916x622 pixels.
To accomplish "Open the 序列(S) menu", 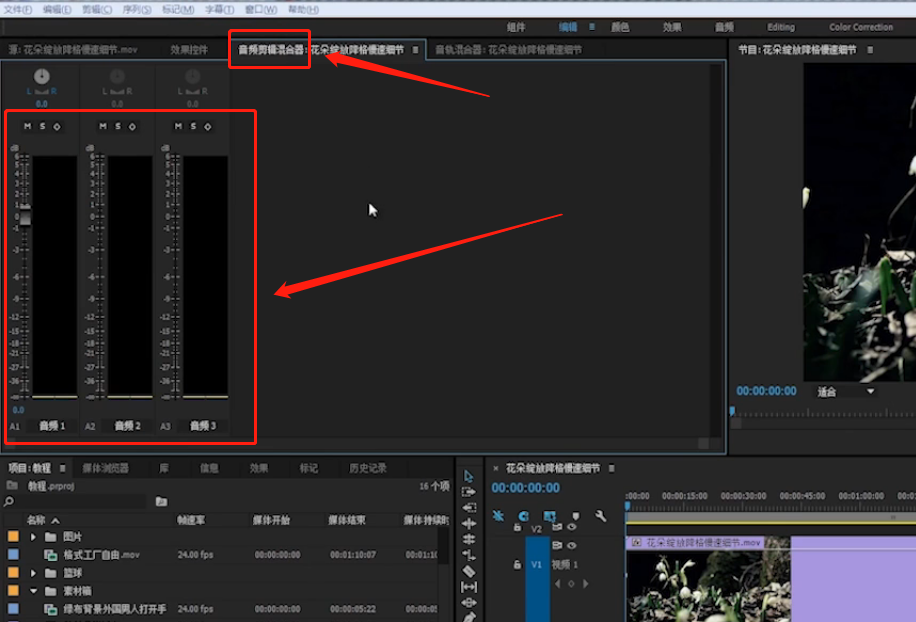I will coord(137,9).
